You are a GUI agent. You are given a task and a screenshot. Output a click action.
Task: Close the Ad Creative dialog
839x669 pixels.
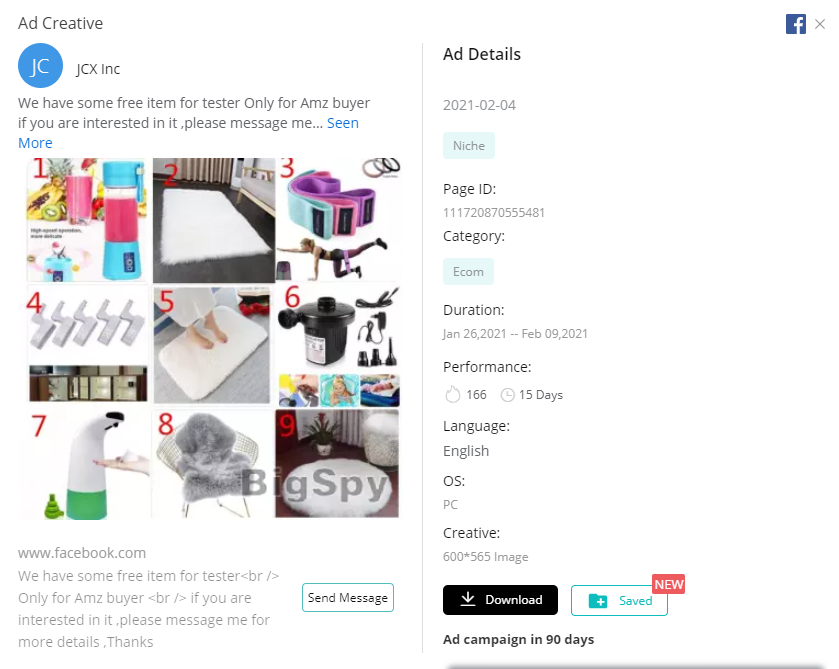820,24
